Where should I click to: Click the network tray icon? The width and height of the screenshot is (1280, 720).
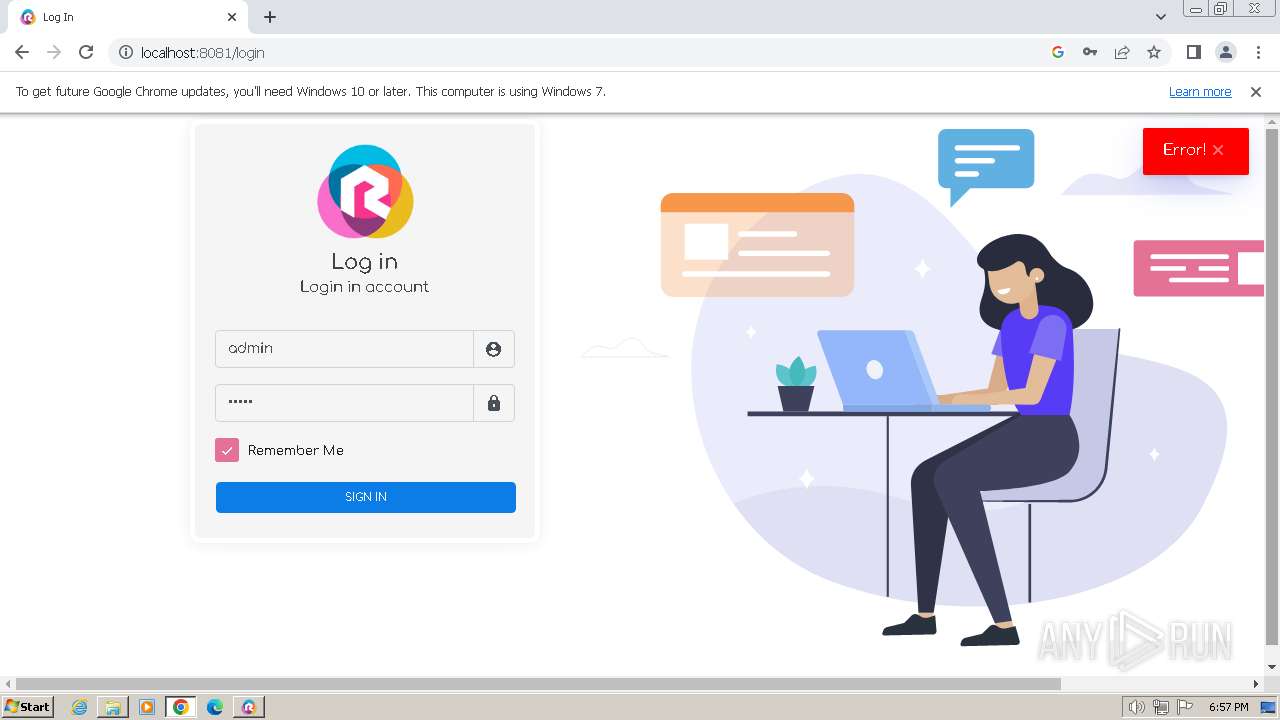coord(1161,707)
